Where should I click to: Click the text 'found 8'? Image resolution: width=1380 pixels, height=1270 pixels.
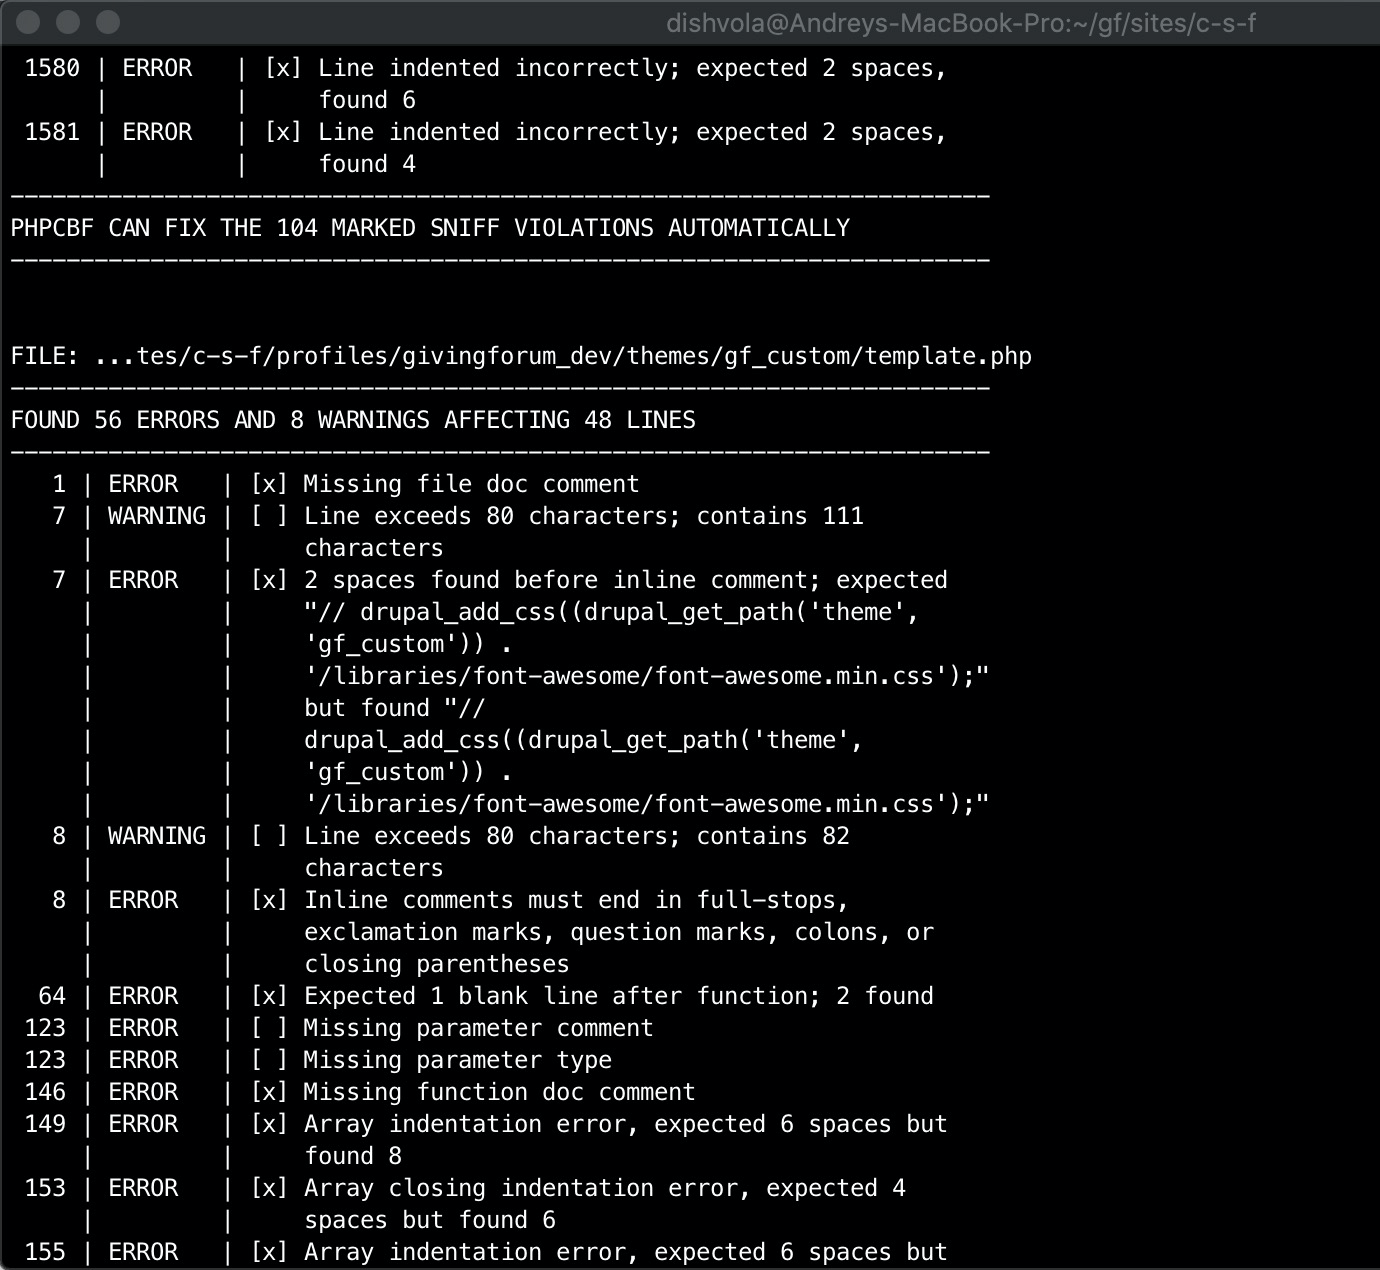[353, 1156]
